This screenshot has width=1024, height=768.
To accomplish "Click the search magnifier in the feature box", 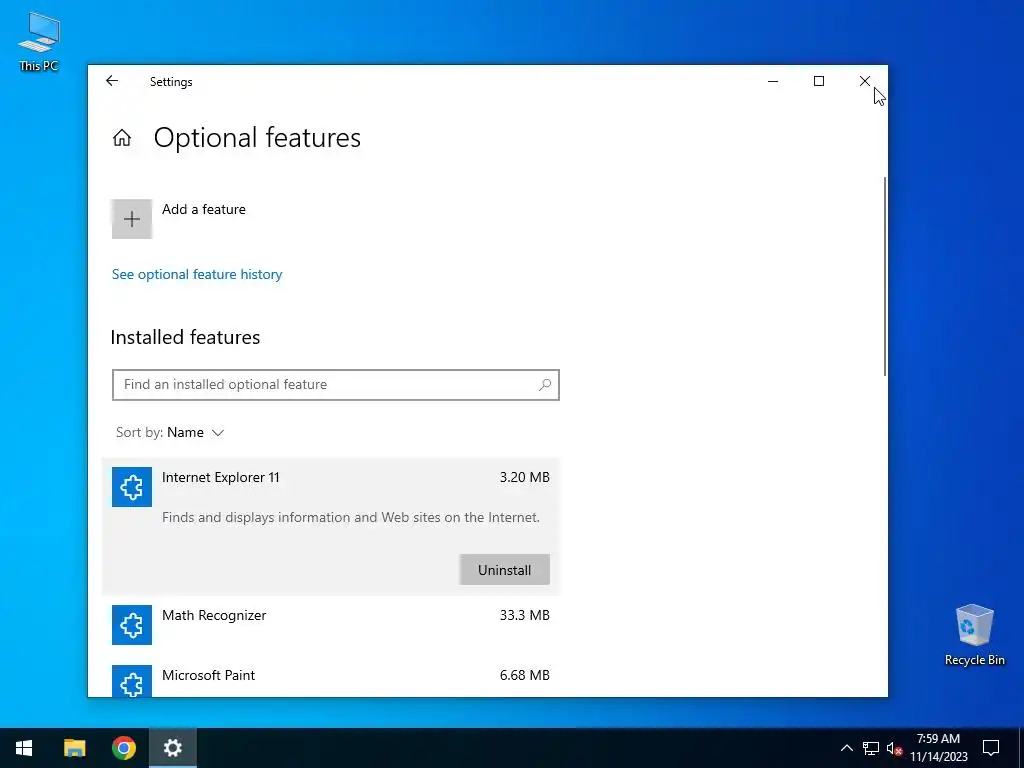I will [x=545, y=385].
